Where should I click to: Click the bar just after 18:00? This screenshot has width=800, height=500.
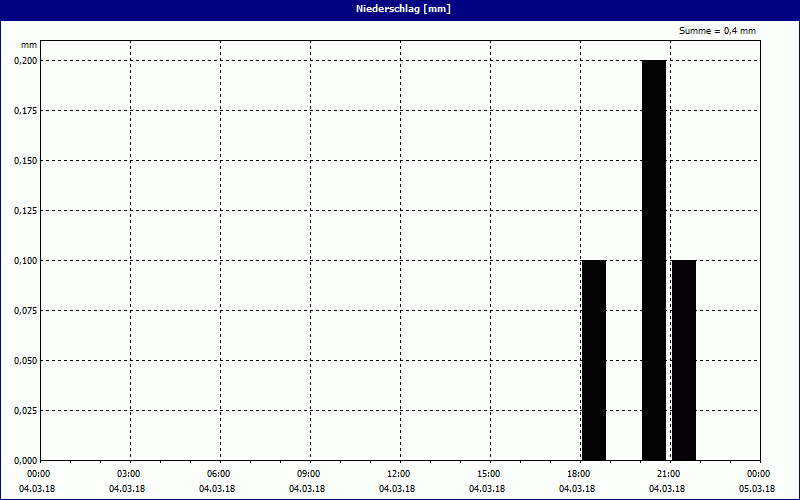pos(594,360)
